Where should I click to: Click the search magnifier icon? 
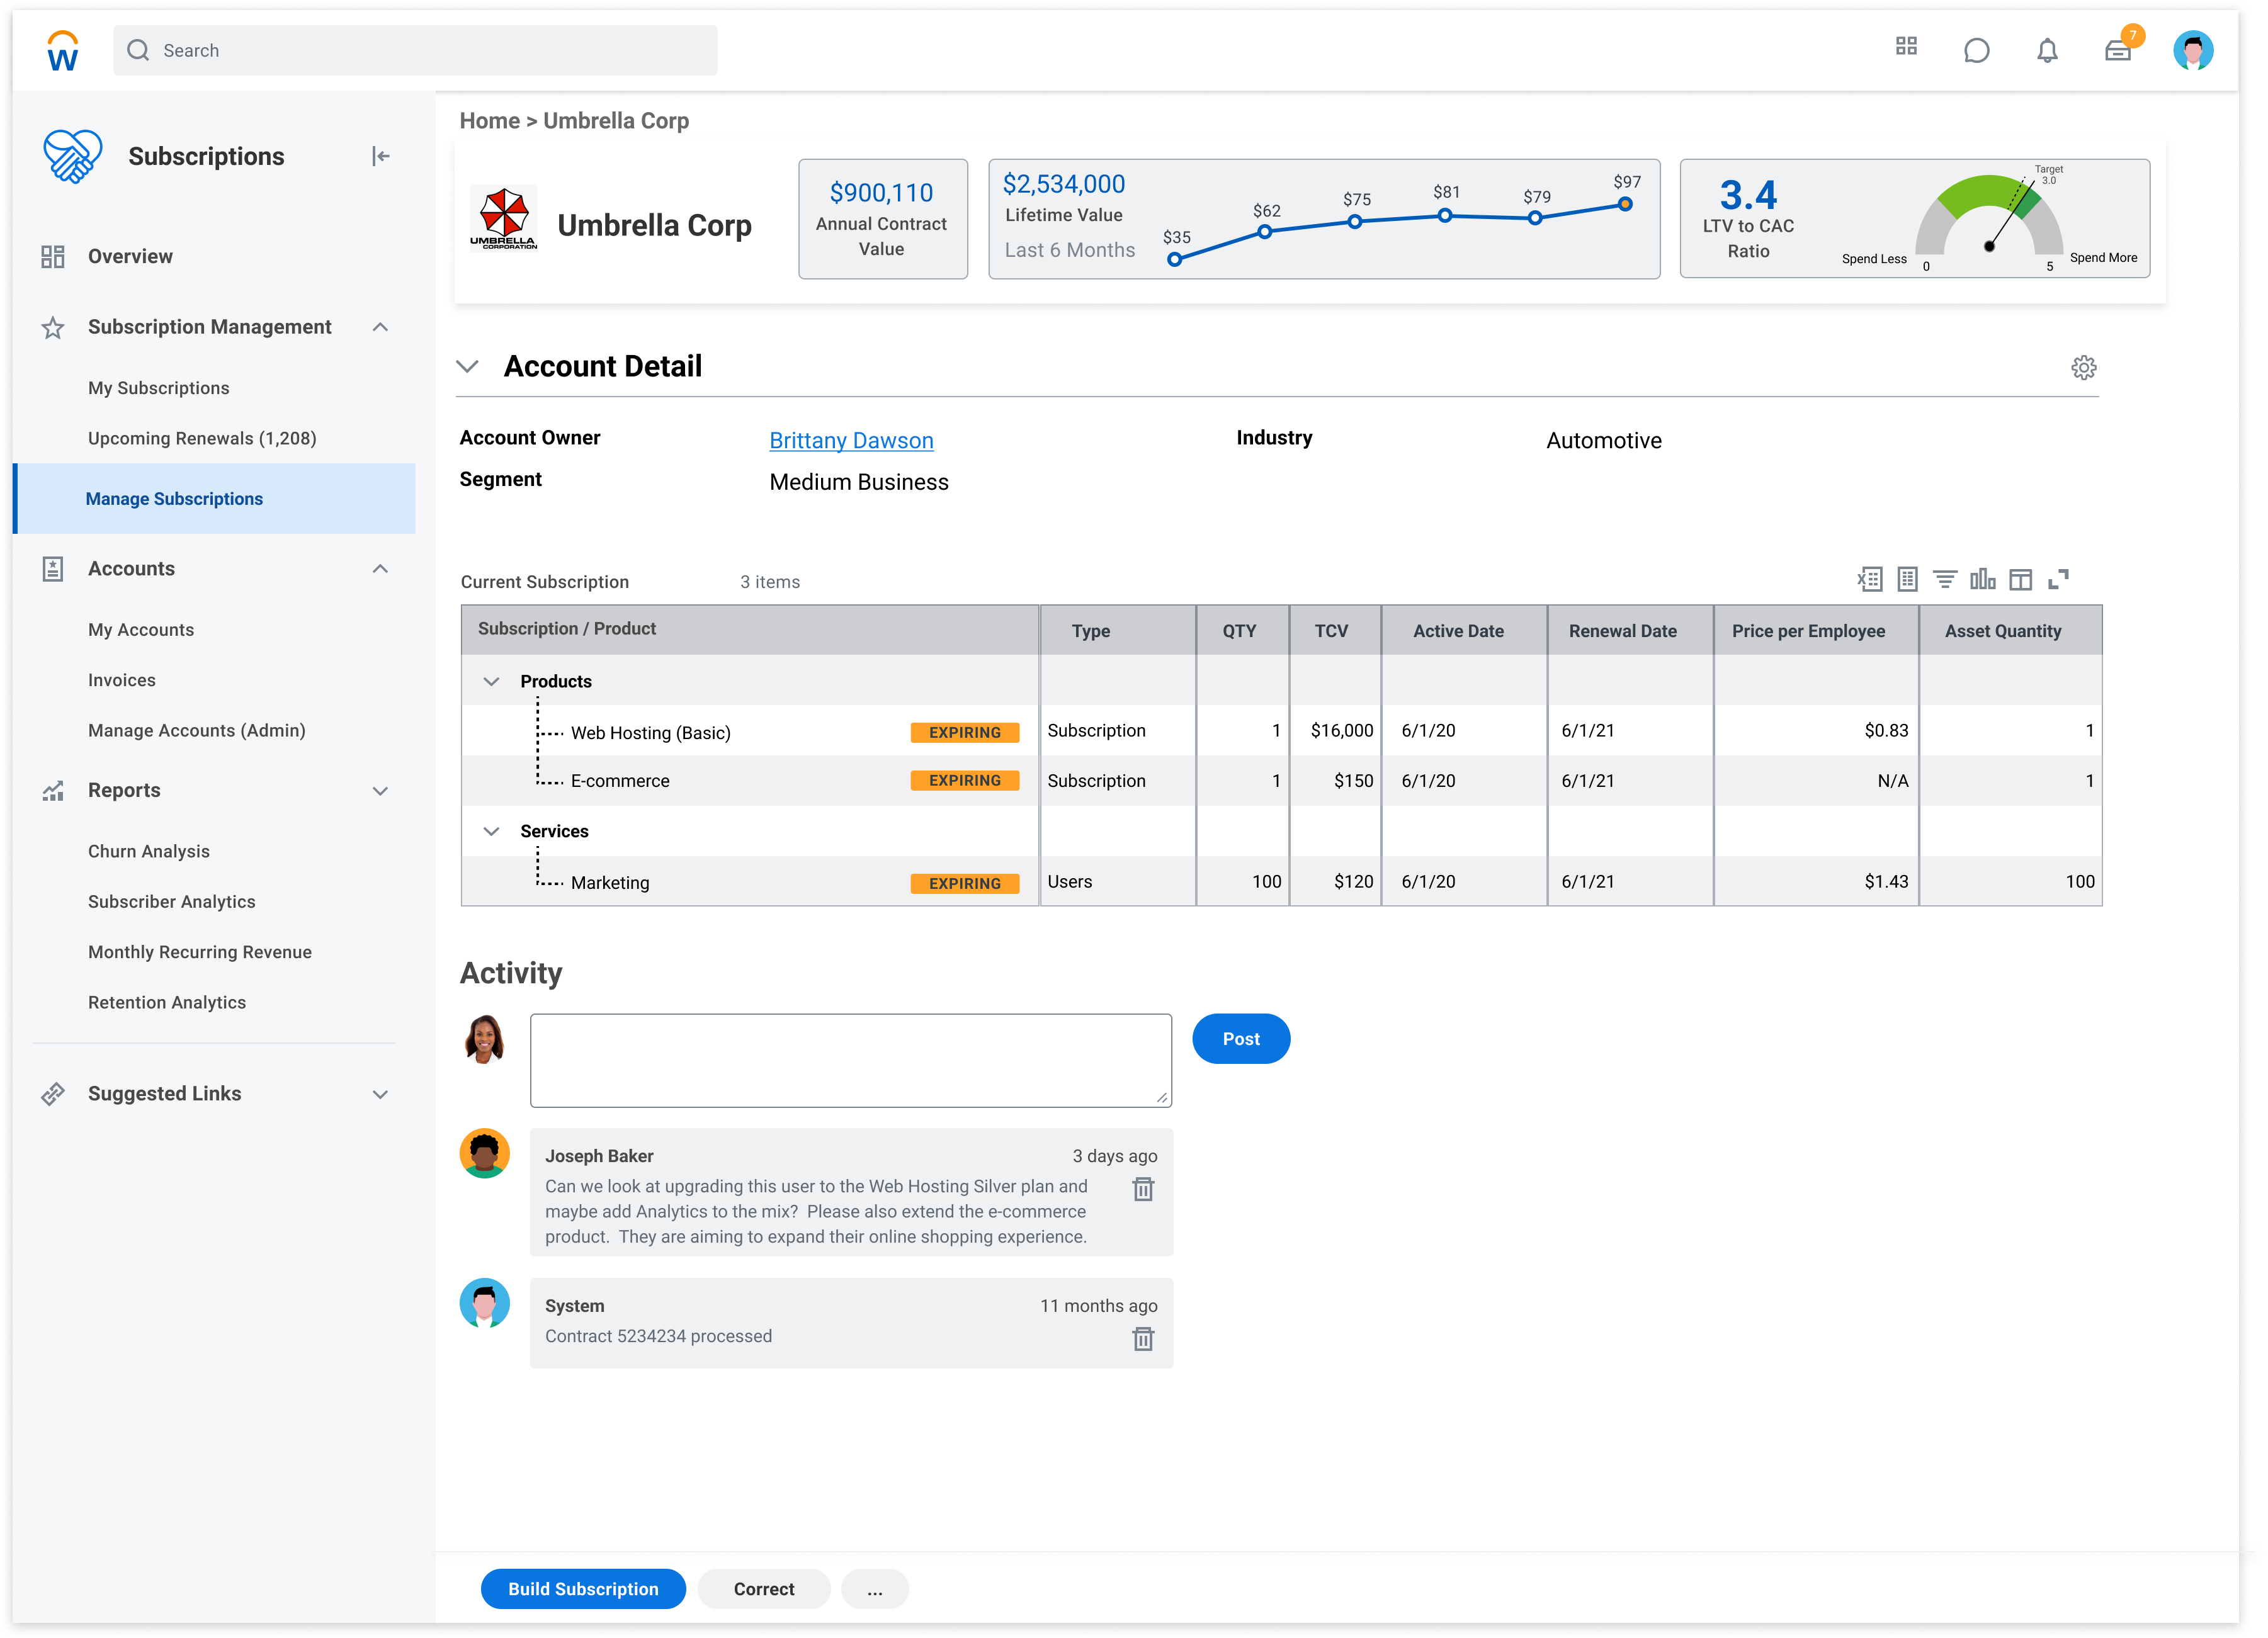coord(138,50)
